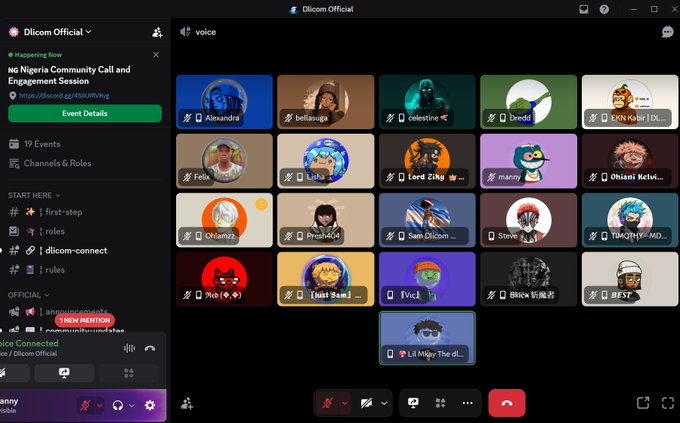This screenshot has height=423, width=680.
Task: Click the voice channel speaker icon
Action: tap(185, 32)
